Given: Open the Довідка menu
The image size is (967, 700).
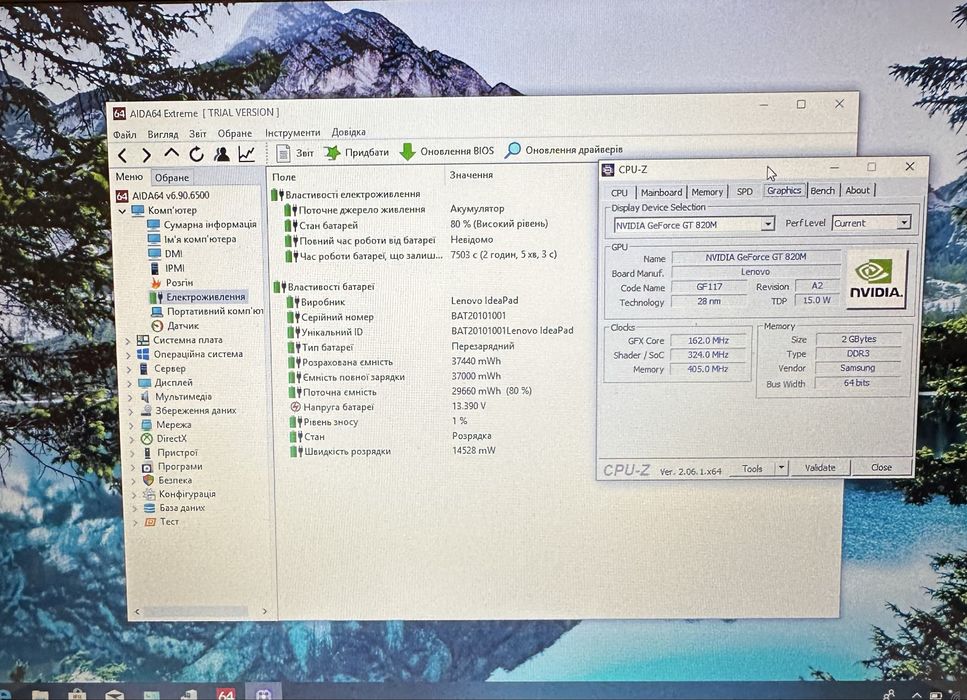Looking at the screenshot, I should tap(348, 132).
